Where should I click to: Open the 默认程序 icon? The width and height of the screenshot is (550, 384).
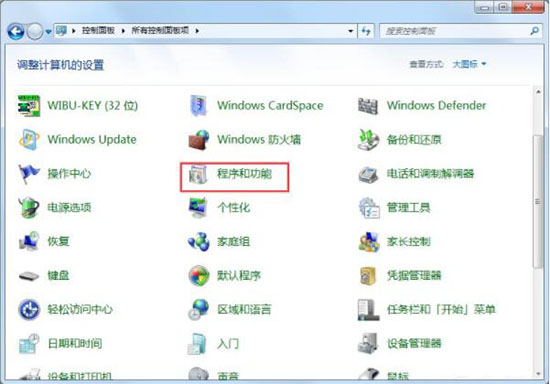[199, 276]
